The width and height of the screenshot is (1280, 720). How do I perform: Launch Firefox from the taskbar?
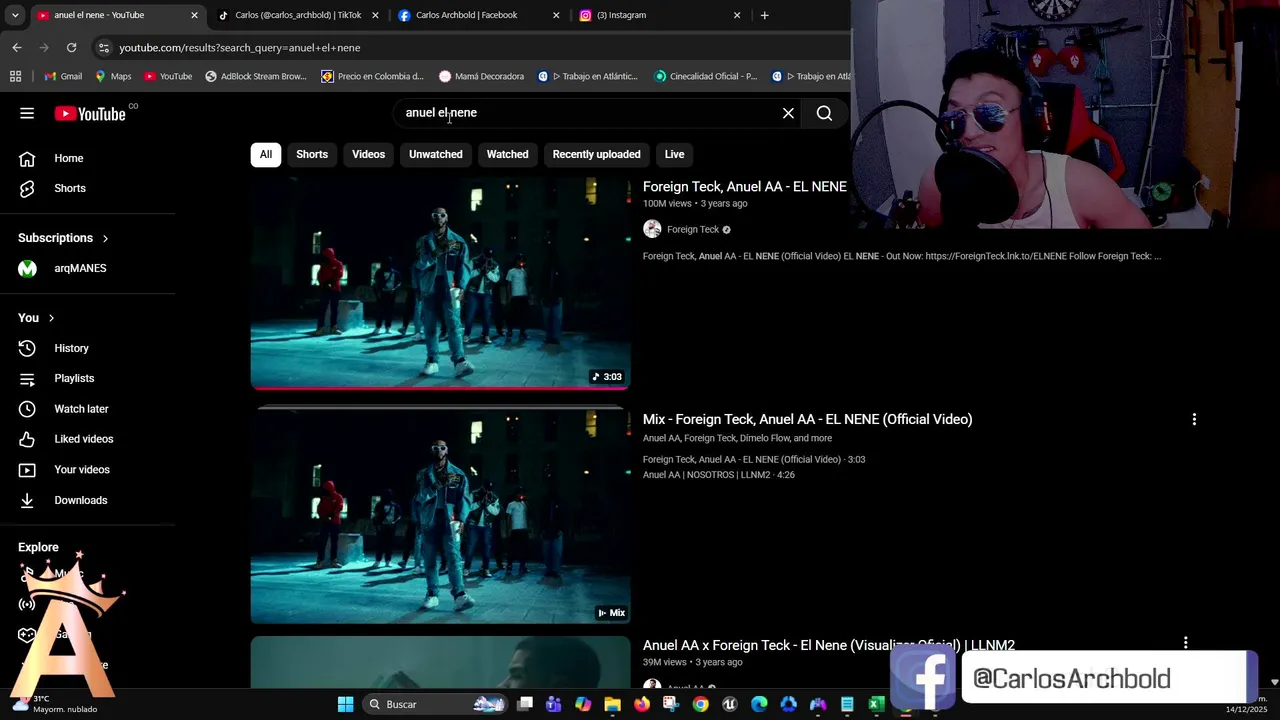[x=641, y=704]
